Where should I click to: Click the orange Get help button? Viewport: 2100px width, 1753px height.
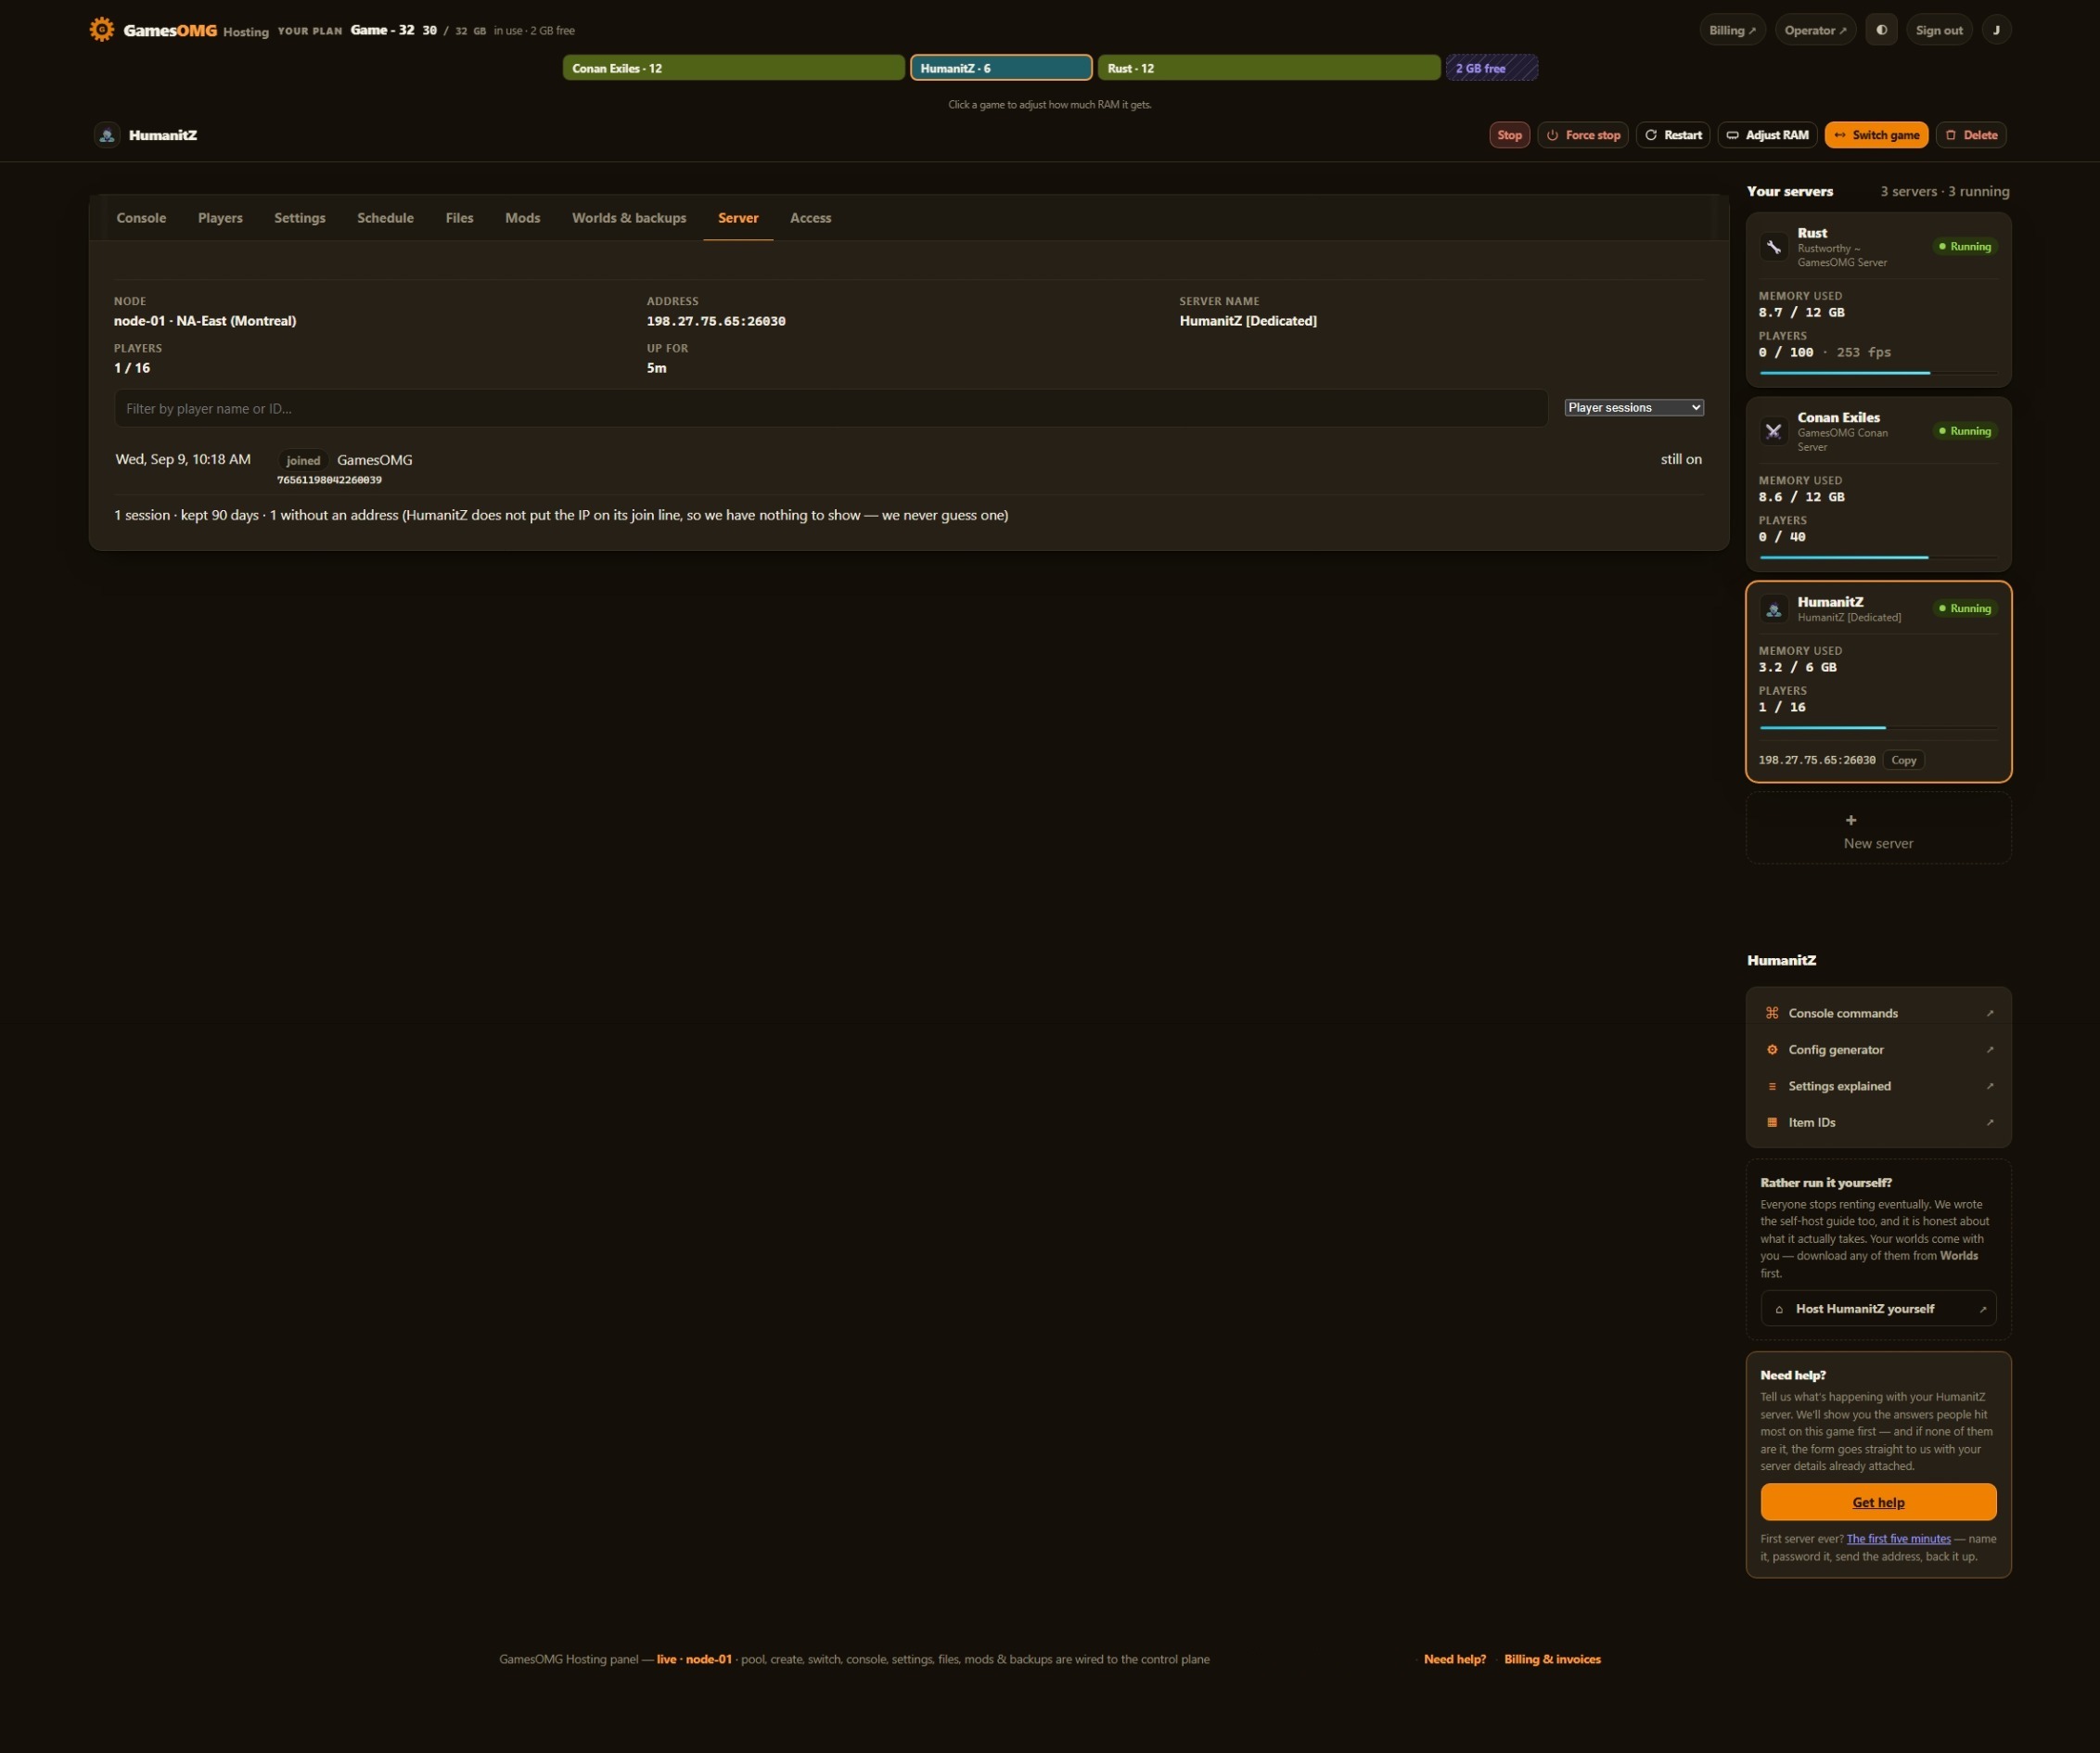(1878, 1502)
